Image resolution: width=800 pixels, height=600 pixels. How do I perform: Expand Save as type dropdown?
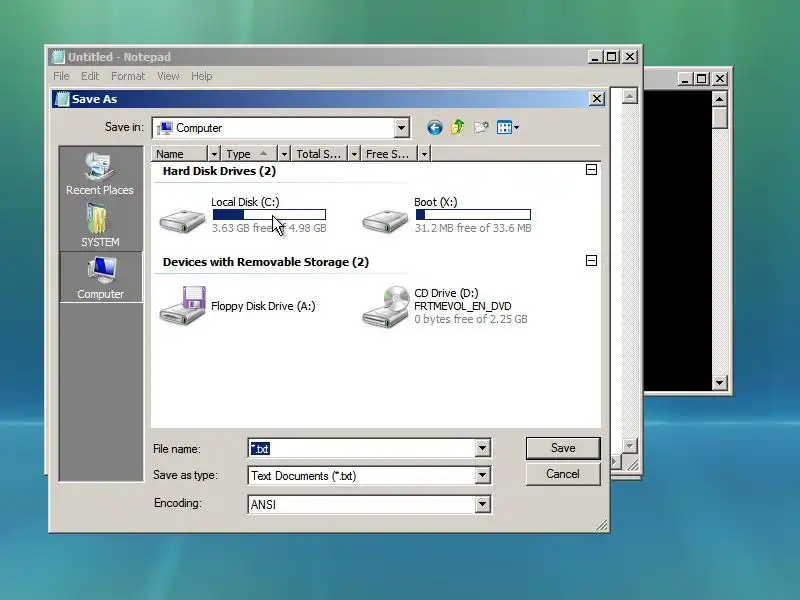(482, 476)
